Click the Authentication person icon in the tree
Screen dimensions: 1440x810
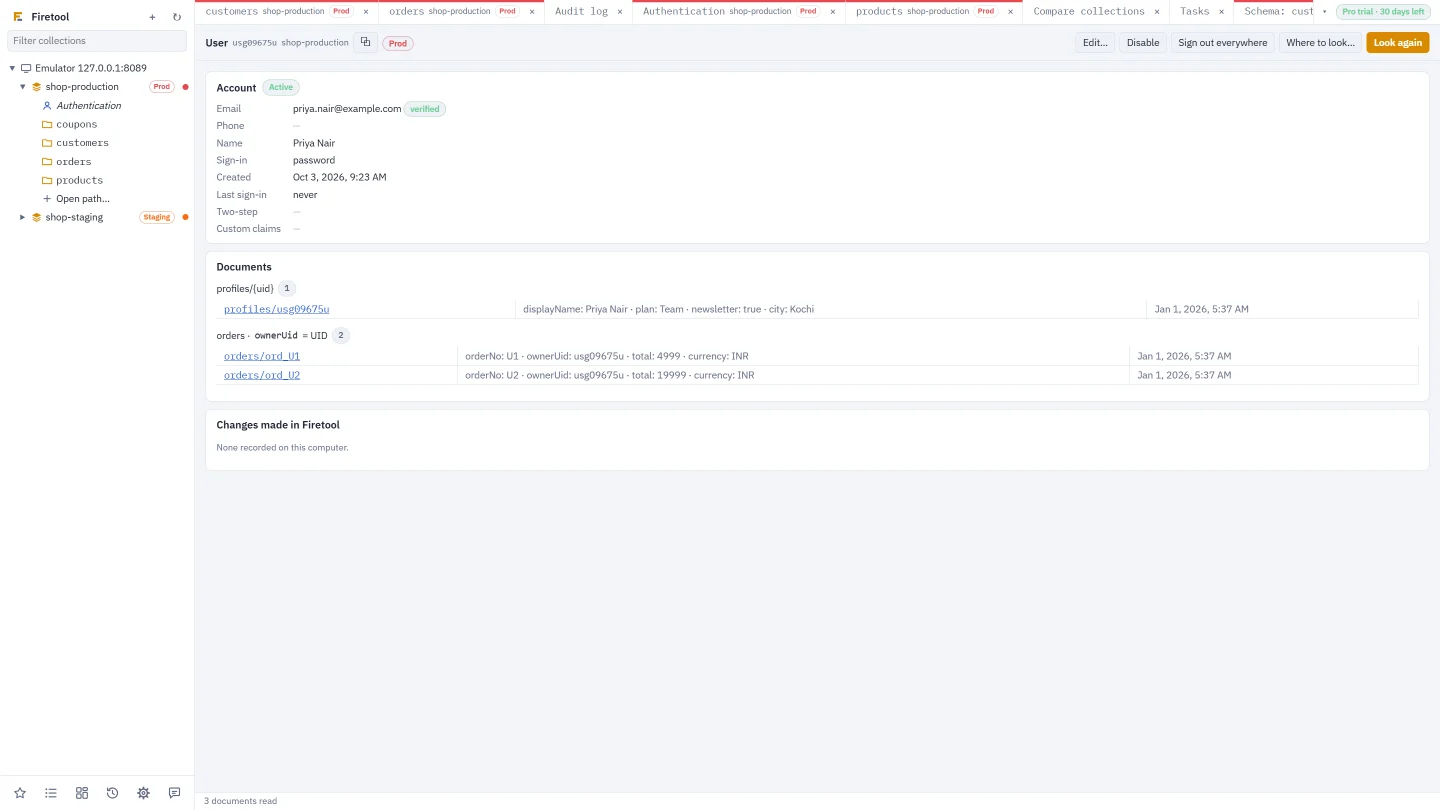point(47,105)
